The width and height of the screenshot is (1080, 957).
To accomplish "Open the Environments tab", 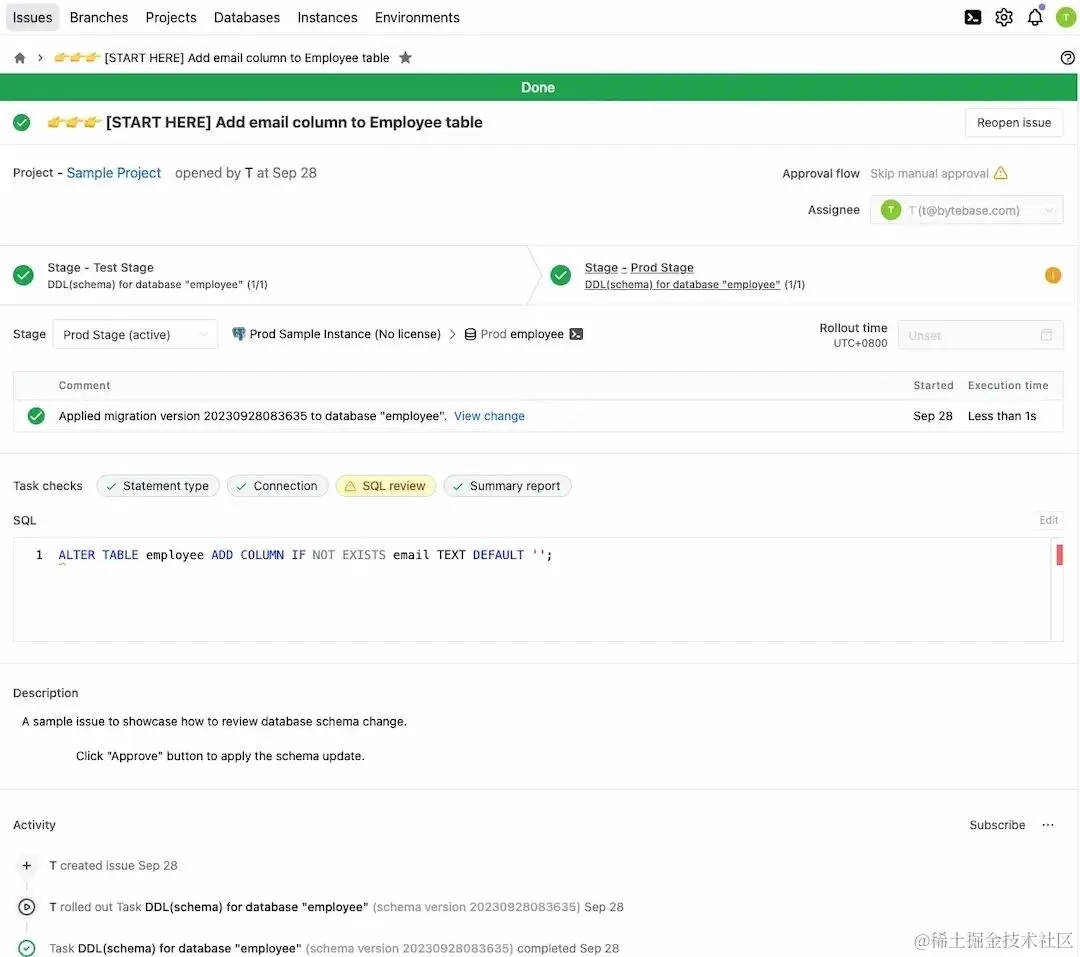I will pos(417,17).
